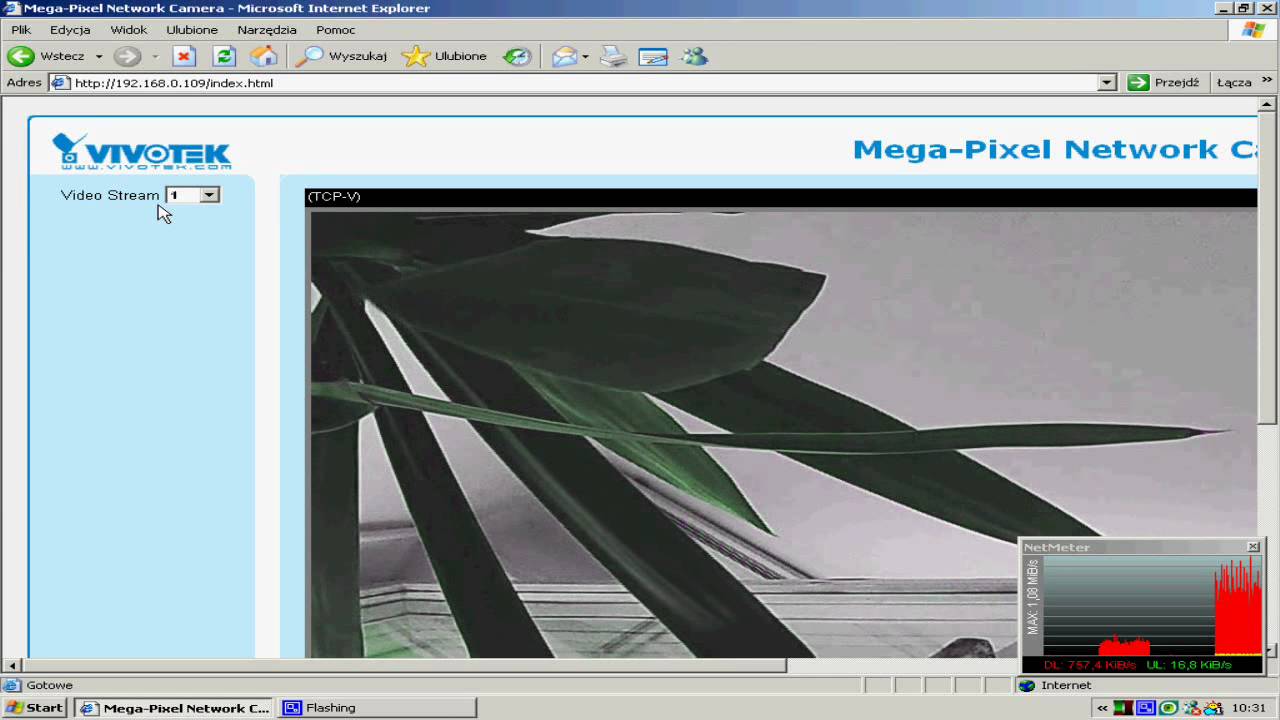The height and width of the screenshot is (720, 1280).
Task: Click the forward navigation arrow icon
Action: pyautogui.click(x=127, y=56)
